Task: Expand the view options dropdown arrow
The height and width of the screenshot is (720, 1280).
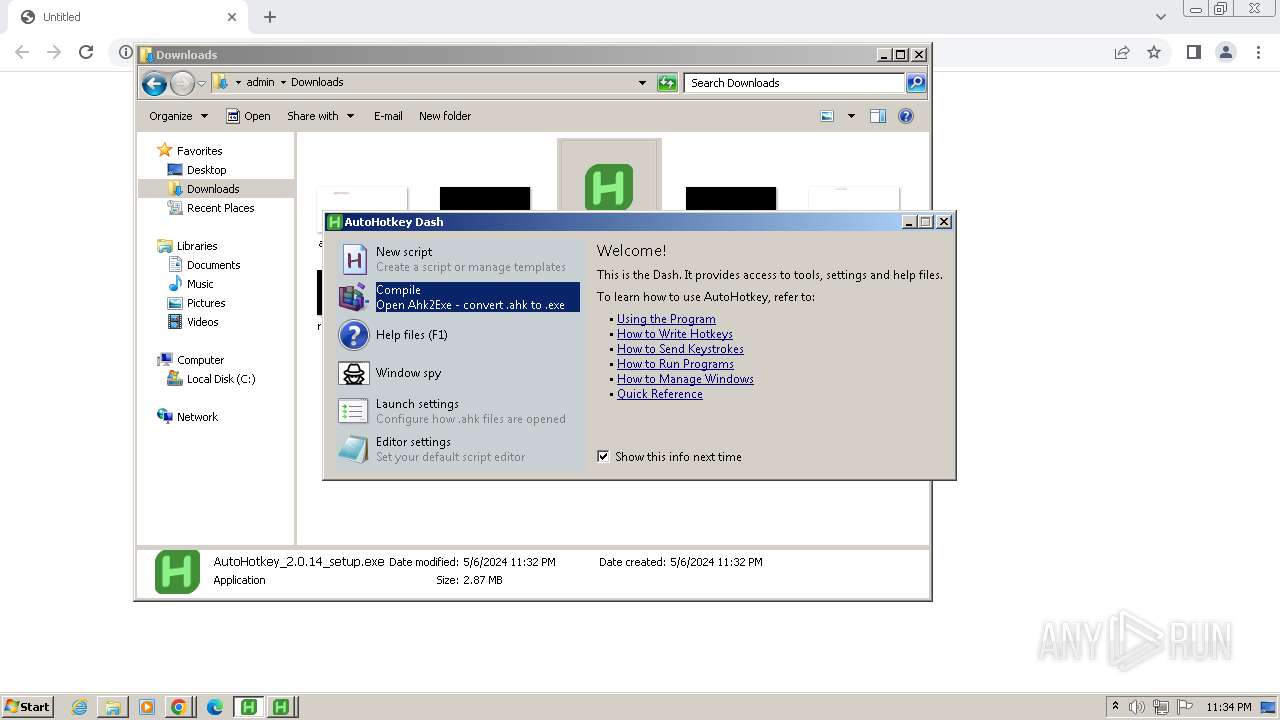Action: (851, 116)
